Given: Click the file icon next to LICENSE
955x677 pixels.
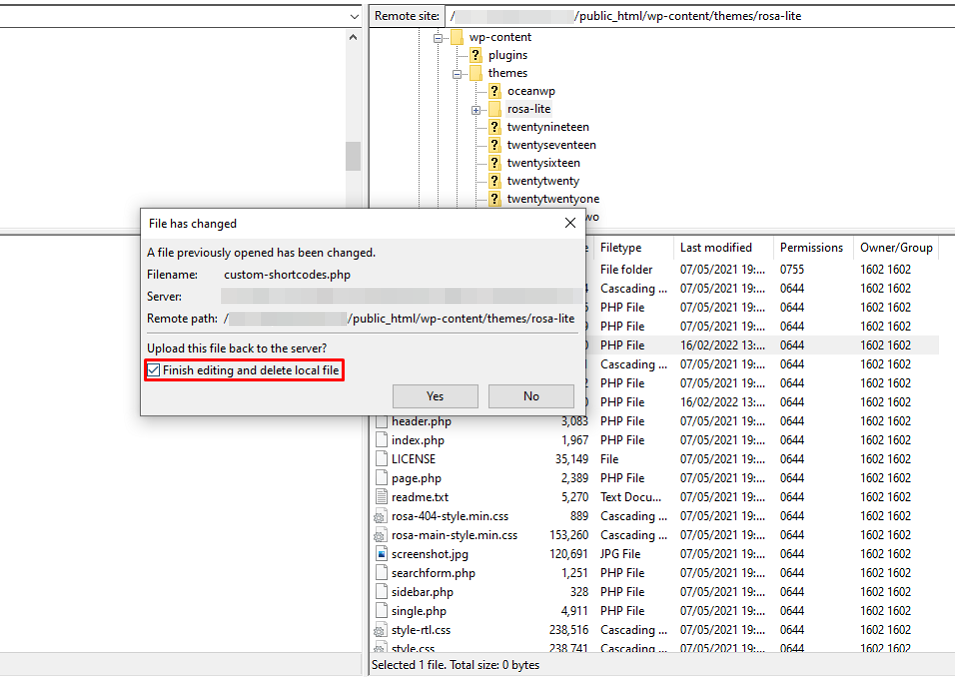Looking at the screenshot, I should click(x=383, y=459).
